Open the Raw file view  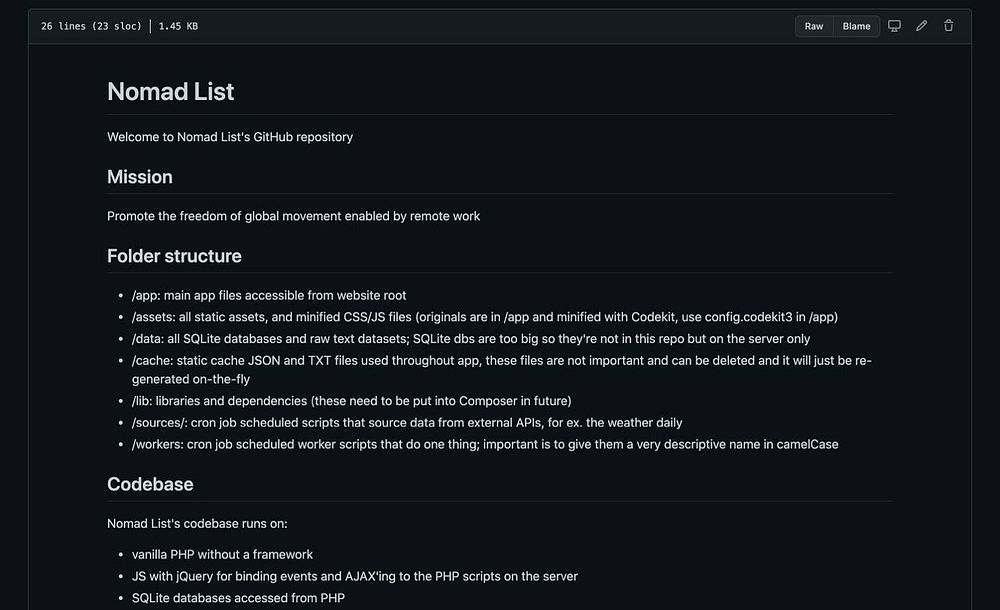814,26
